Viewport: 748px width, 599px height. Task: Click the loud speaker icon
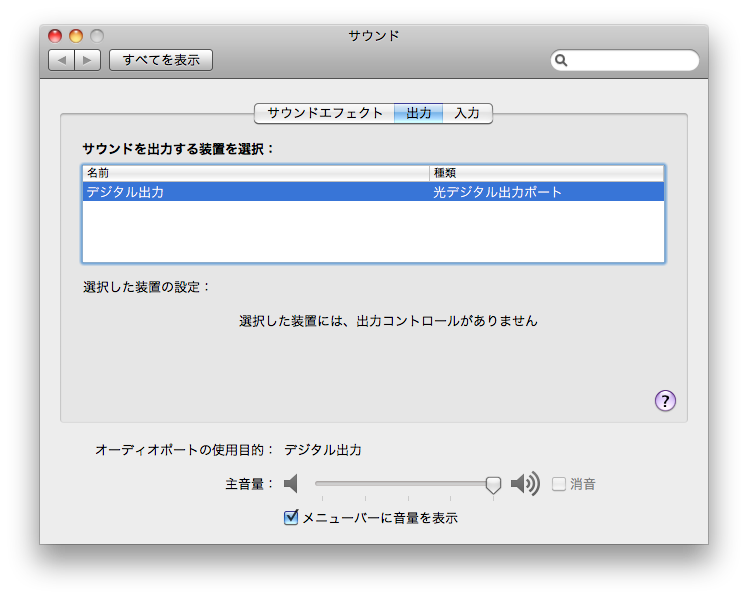point(525,484)
